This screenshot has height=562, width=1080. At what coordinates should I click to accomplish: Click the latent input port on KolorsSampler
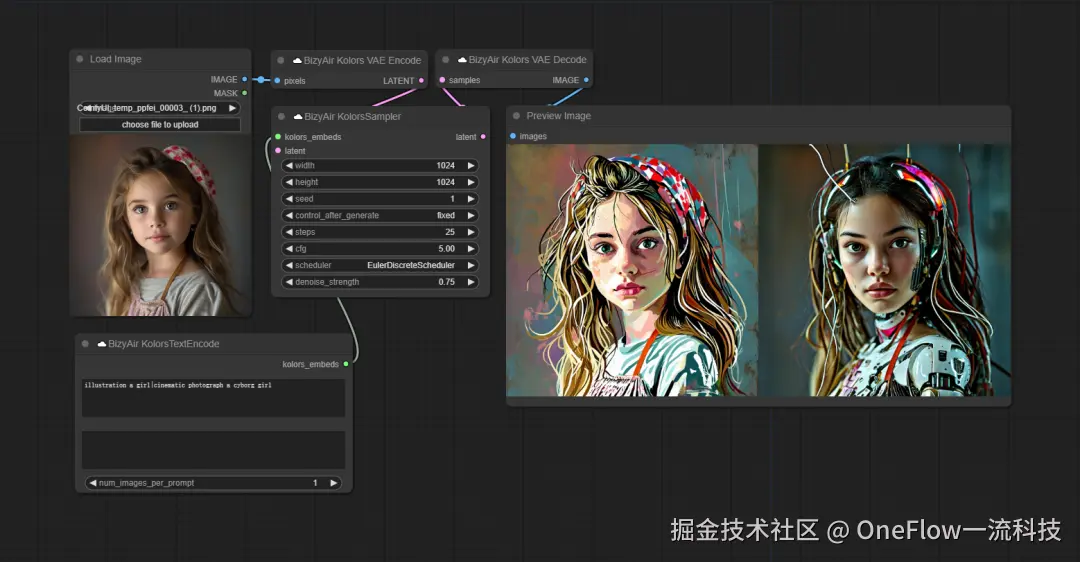point(278,151)
